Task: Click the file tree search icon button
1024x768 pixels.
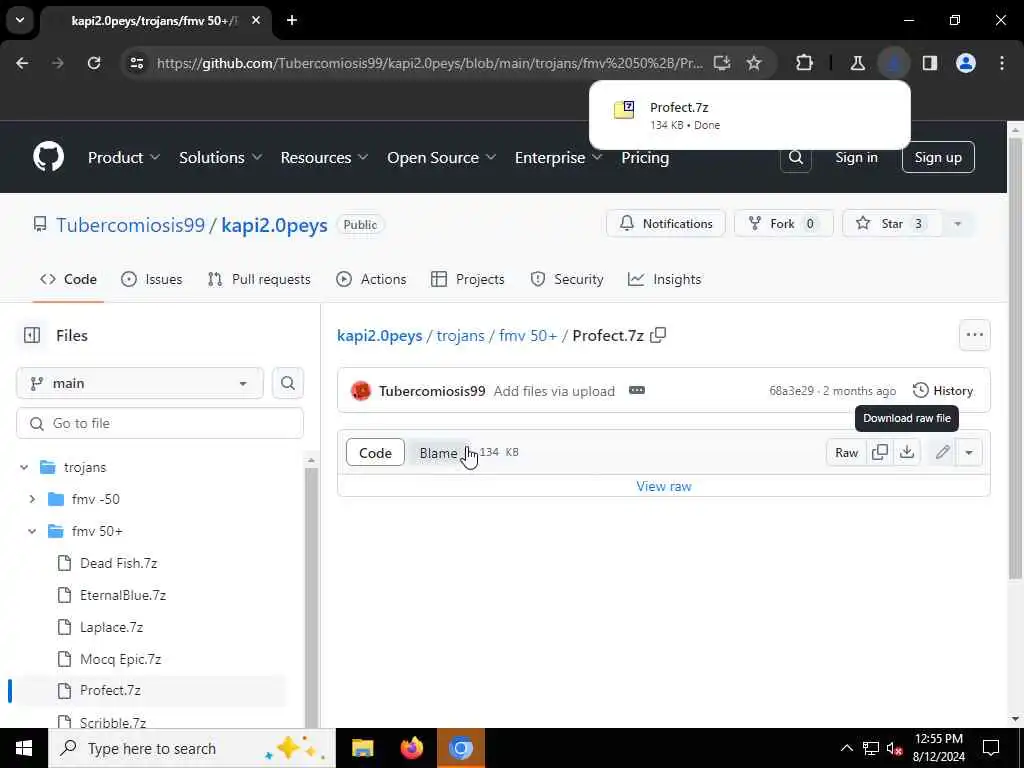Action: [287, 383]
